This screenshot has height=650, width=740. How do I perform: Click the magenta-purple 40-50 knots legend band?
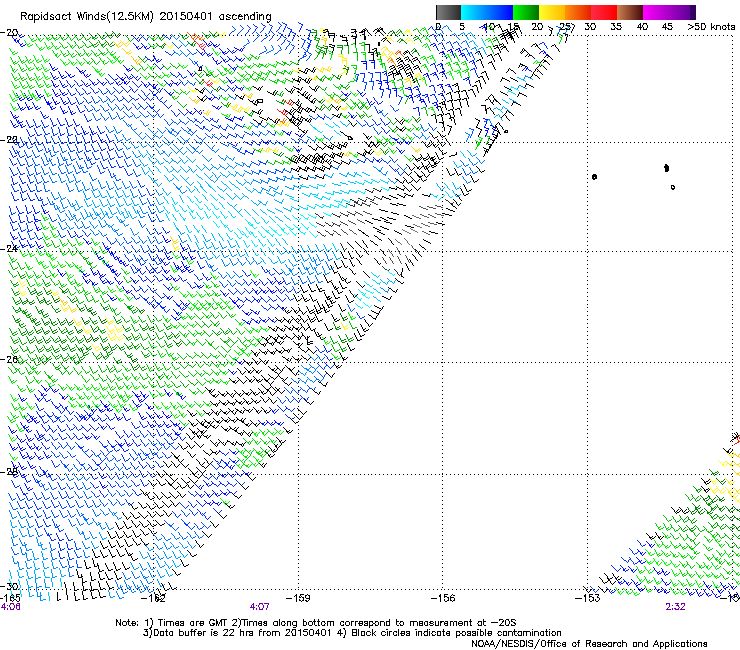669,12
